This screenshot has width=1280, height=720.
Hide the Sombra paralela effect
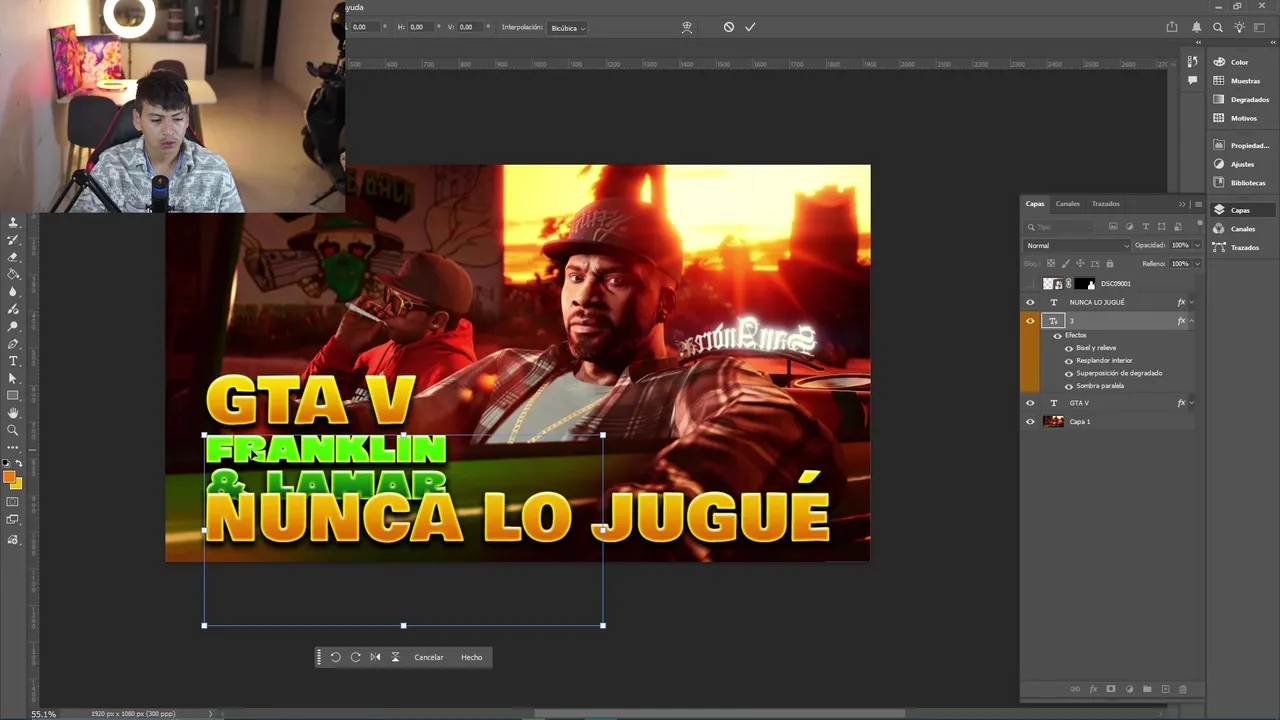(1069, 386)
